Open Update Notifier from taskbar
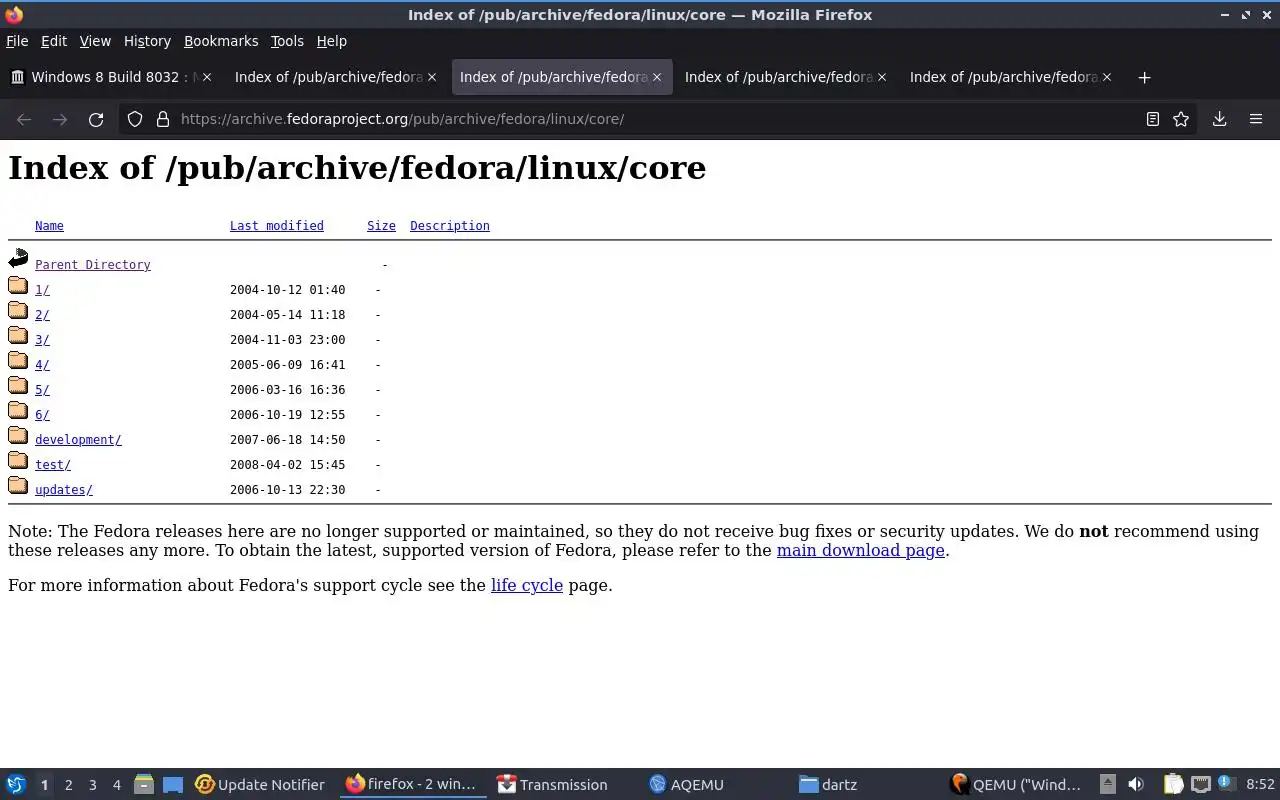This screenshot has height=800, width=1280. pos(260,785)
